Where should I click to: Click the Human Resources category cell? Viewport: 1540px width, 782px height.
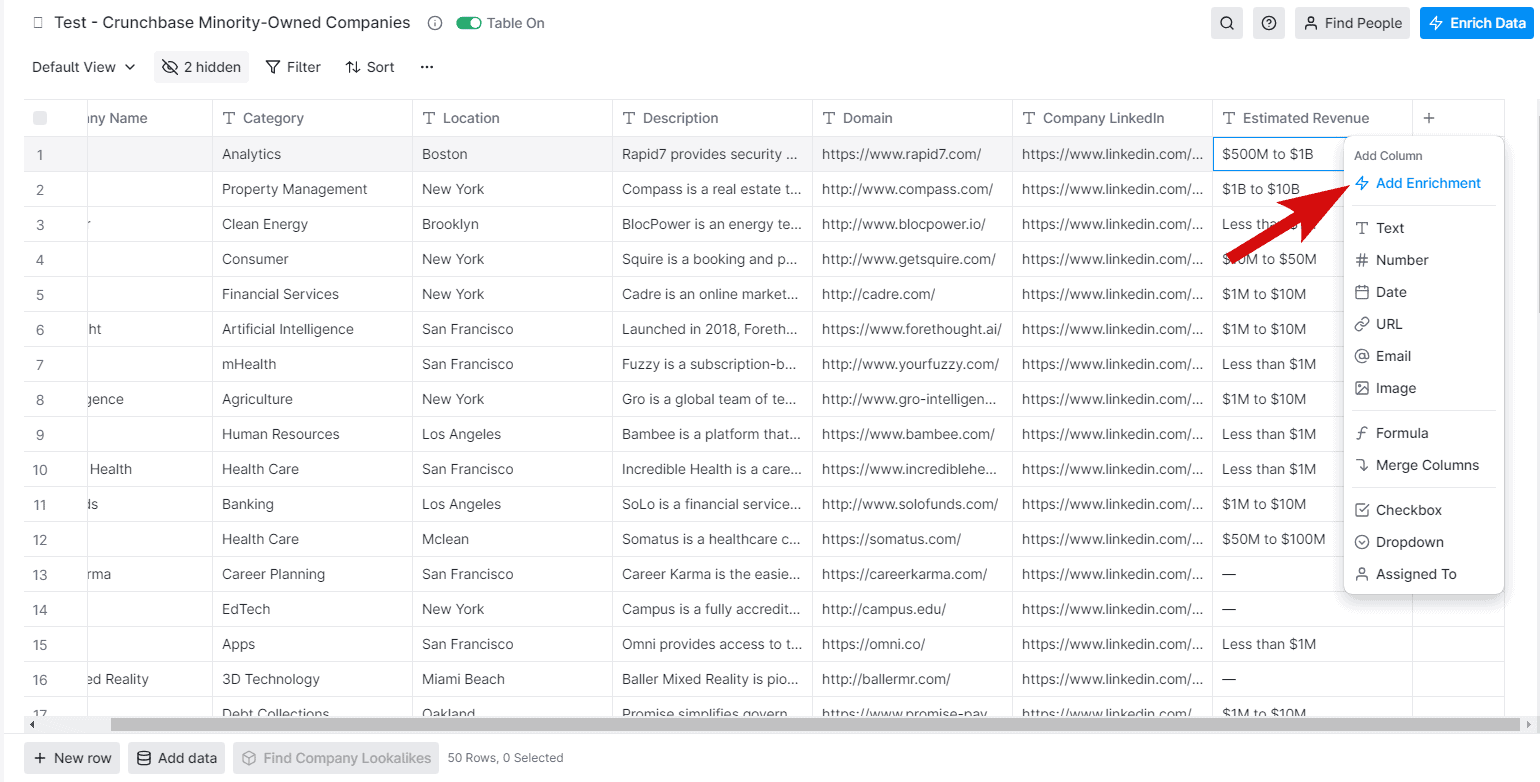tap(312, 434)
